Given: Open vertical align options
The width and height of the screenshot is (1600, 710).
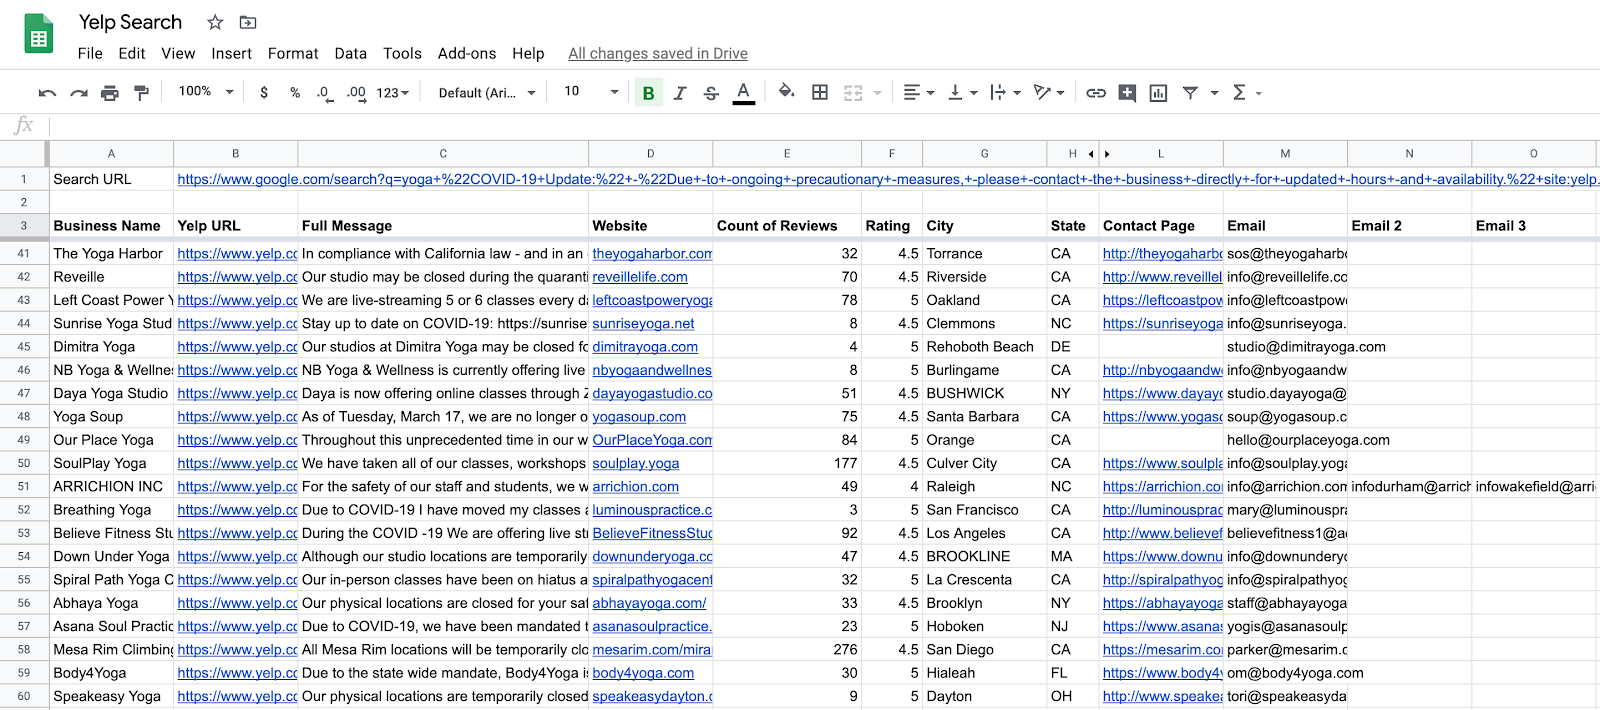Looking at the screenshot, I should 962,93.
